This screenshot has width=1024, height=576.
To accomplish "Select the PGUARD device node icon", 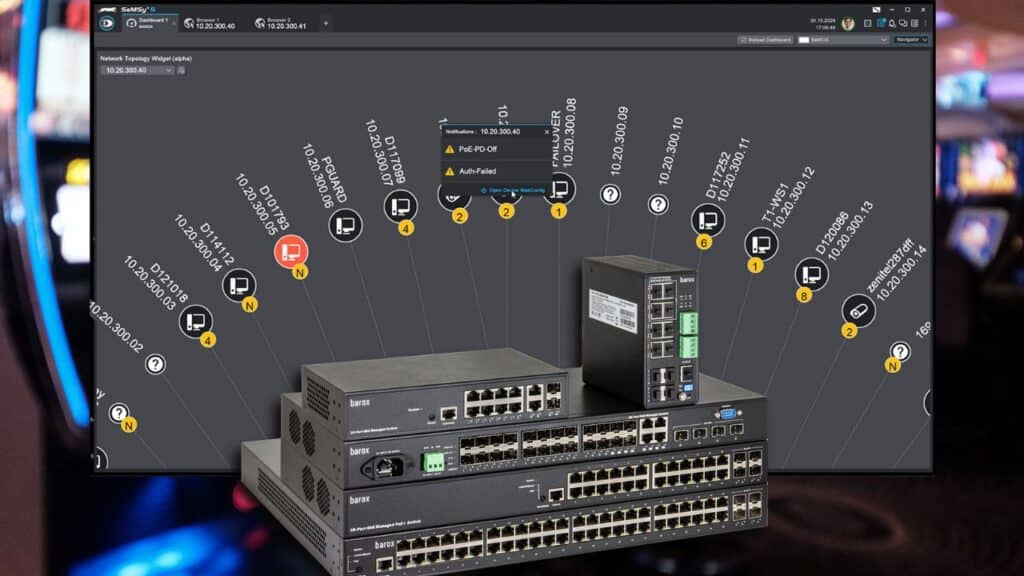I will 345,224.
